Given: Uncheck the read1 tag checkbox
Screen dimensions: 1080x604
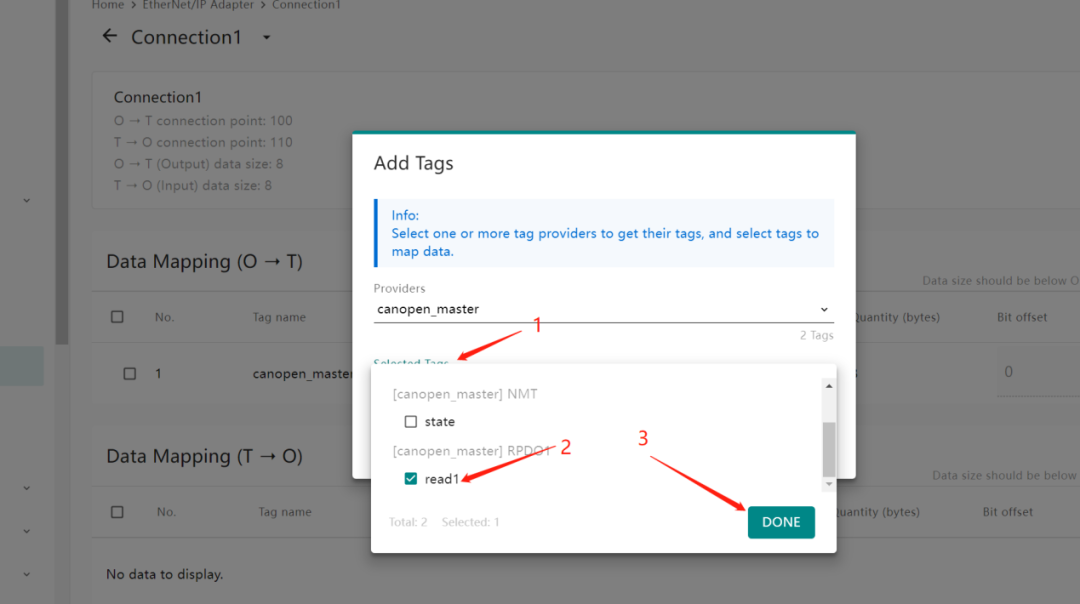Looking at the screenshot, I should pos(411,479).
